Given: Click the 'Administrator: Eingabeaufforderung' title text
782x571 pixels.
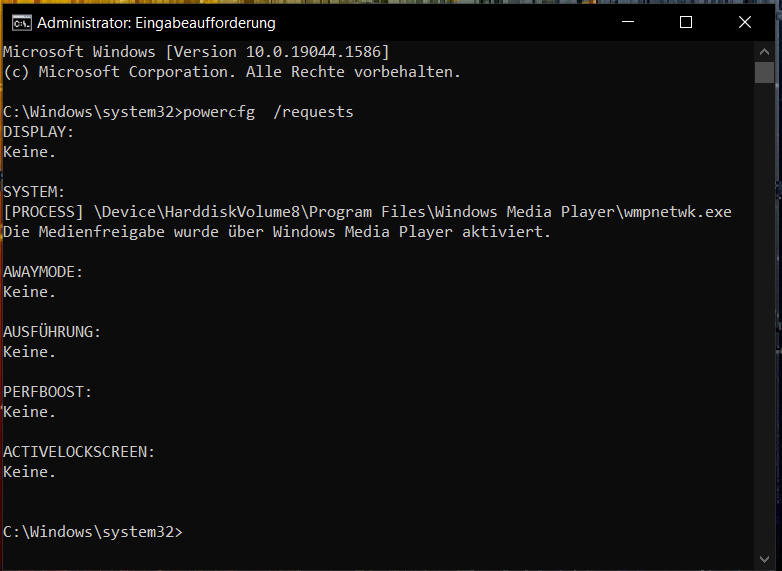Looking at the screenshot, I should 156,23.
